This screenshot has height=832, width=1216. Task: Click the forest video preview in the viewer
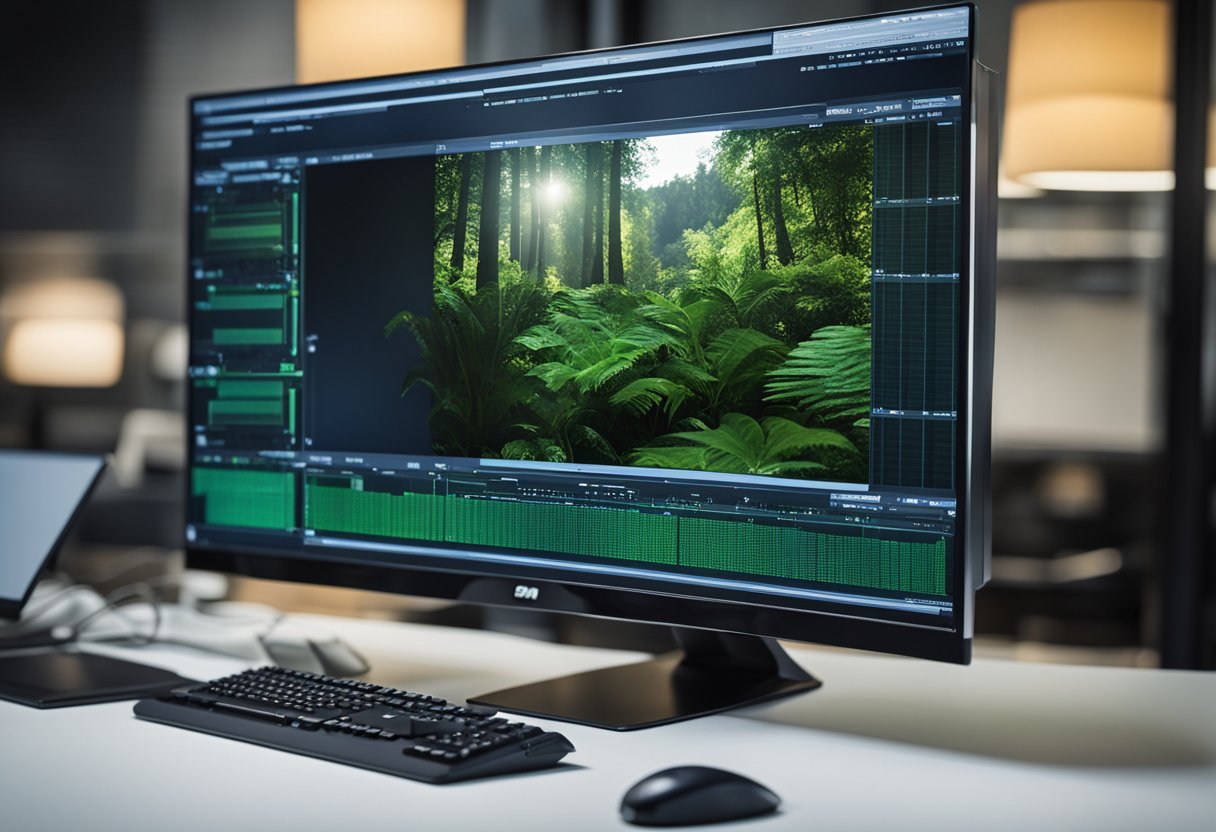coord(650,300)
